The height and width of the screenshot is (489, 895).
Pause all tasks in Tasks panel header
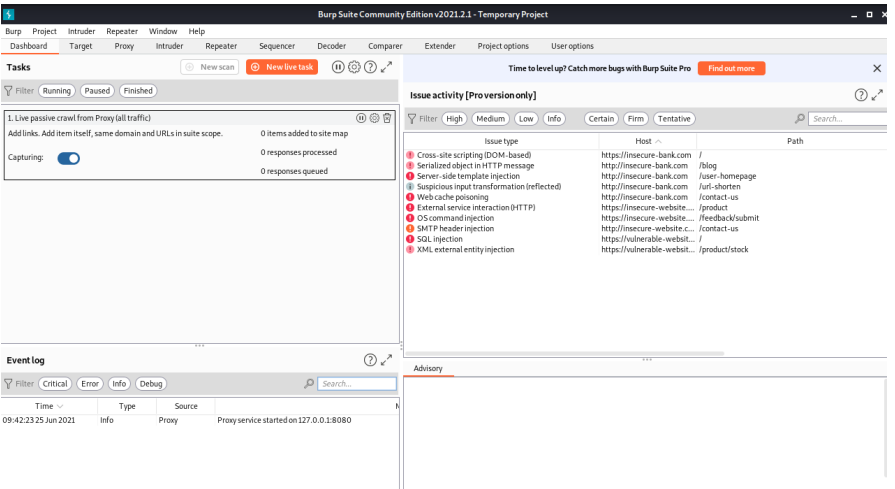tap(338, 67)
